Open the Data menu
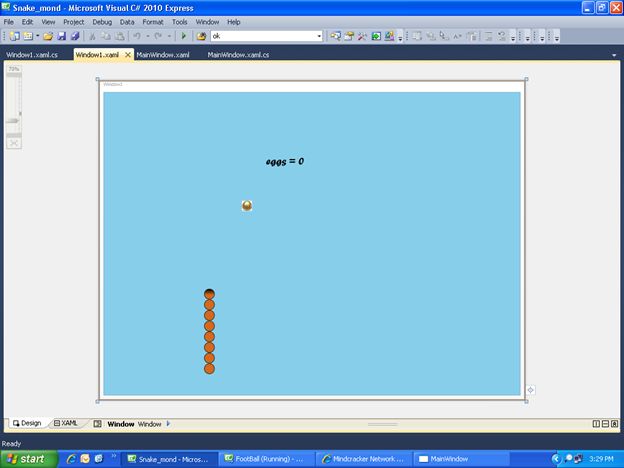 [127, 22]
